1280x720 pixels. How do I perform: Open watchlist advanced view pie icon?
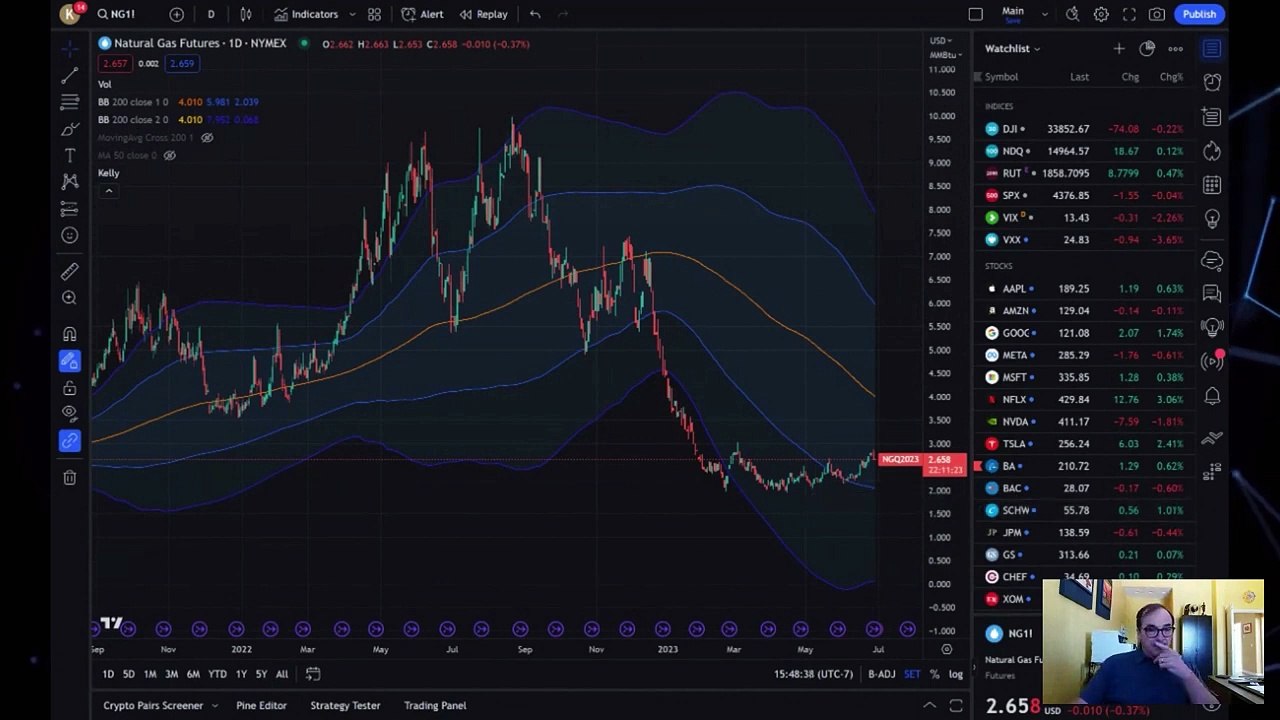pos(1147,48)
